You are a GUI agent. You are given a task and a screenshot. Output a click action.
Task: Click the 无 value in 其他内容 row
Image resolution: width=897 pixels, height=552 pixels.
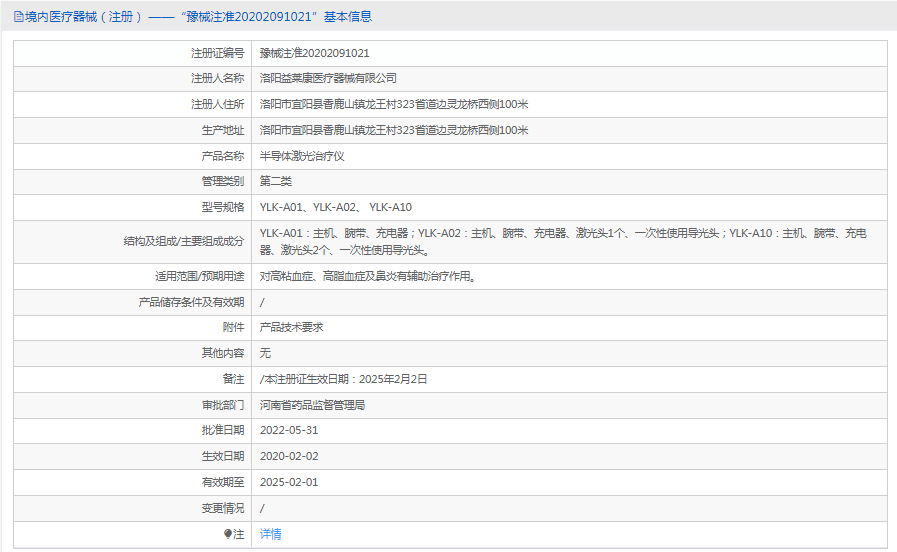(x=265, y=353)
